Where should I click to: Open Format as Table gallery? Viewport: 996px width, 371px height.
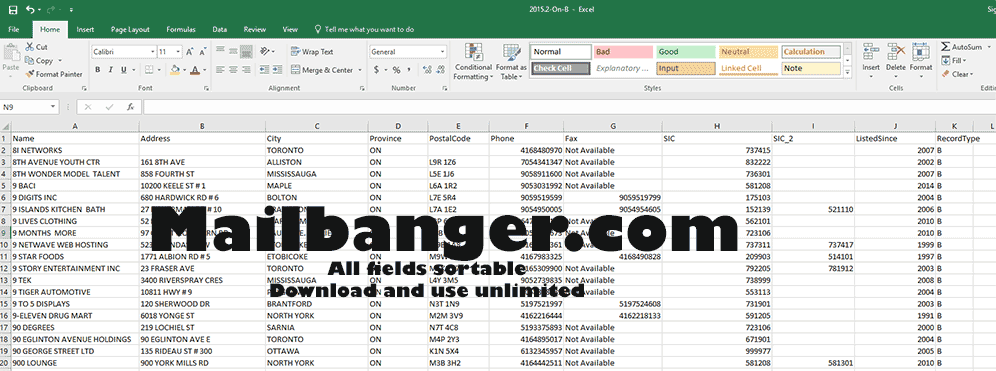click(x=511, y=62)
